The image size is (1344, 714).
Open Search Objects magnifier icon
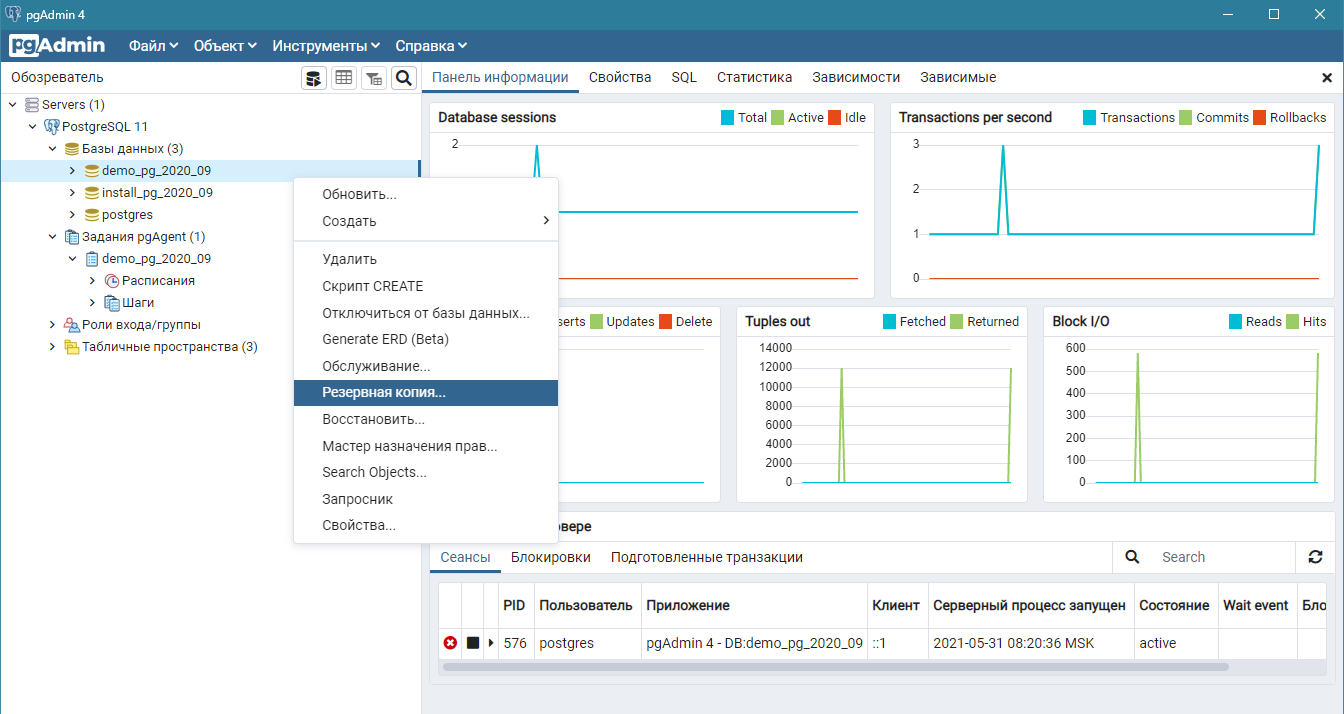(x=403, y=78)
